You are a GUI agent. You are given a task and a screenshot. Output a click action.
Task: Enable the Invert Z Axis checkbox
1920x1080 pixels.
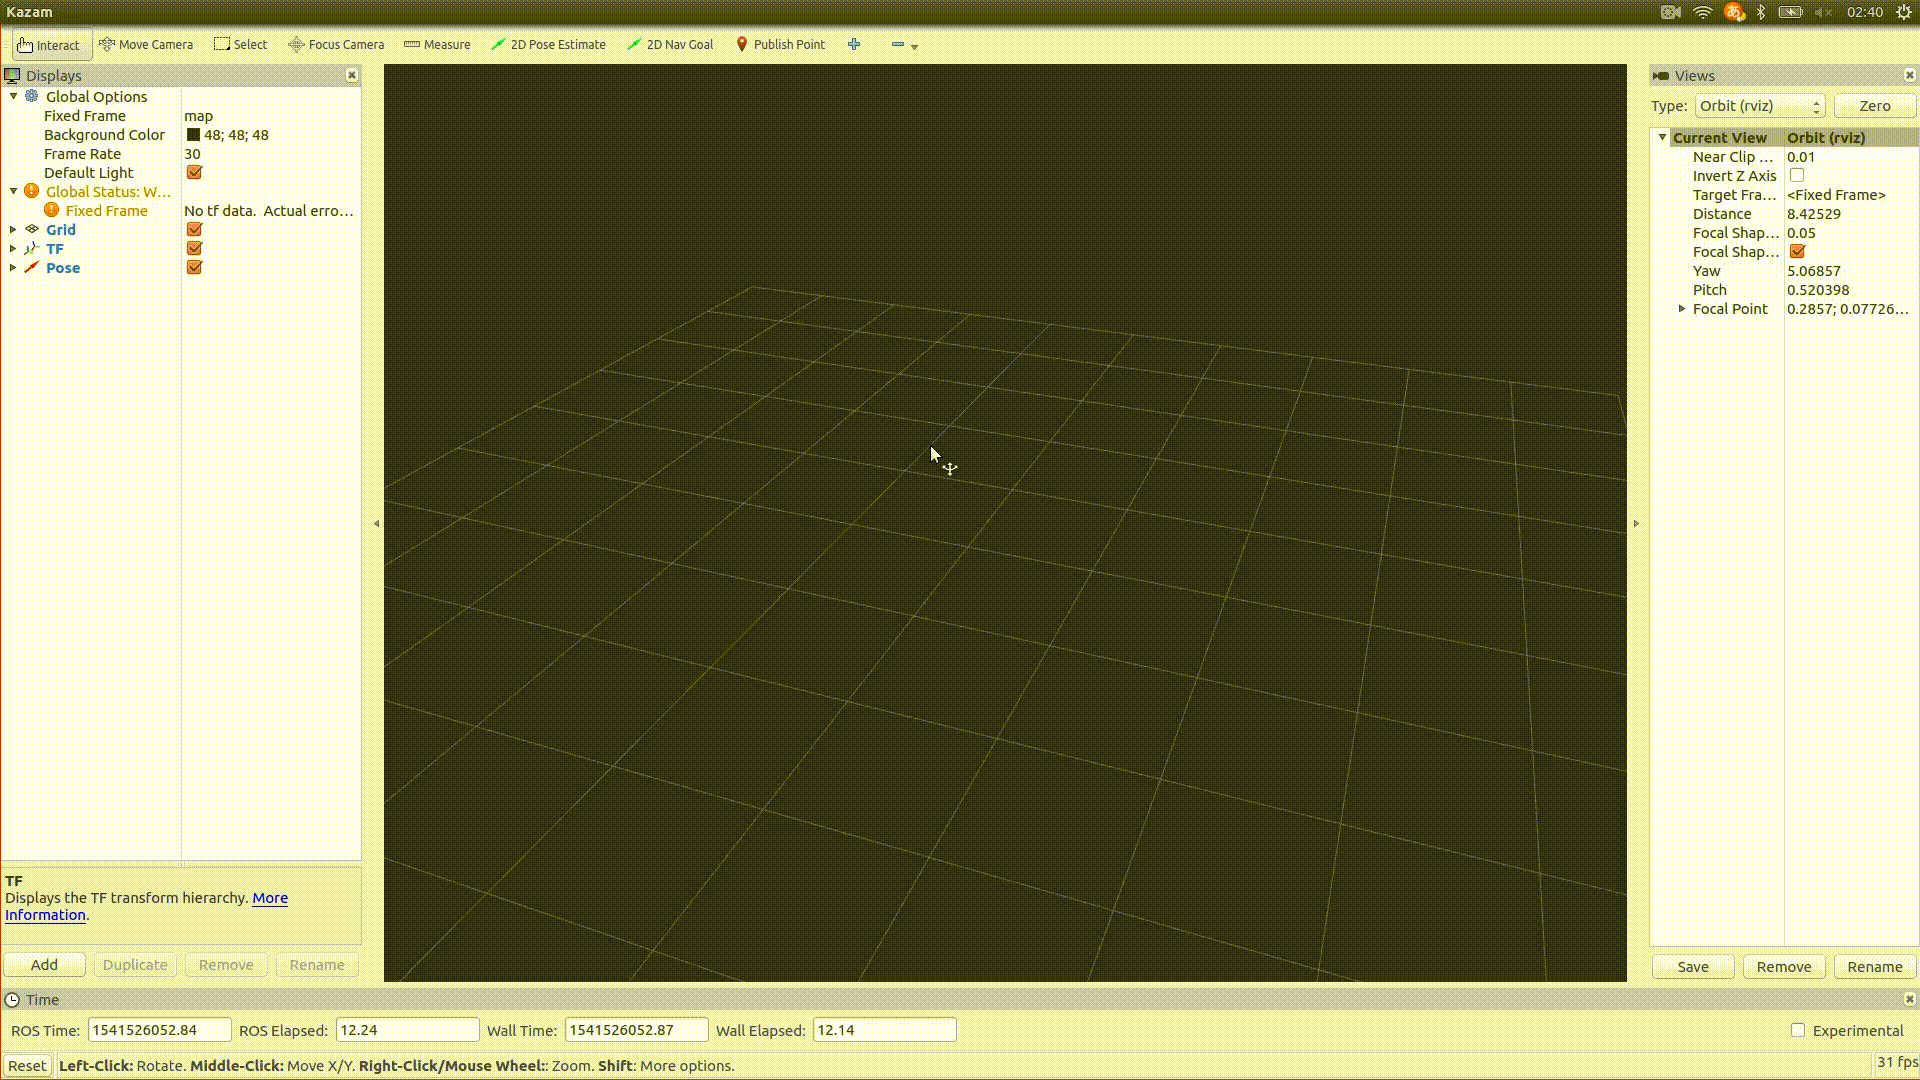[x=1797, y=175]
